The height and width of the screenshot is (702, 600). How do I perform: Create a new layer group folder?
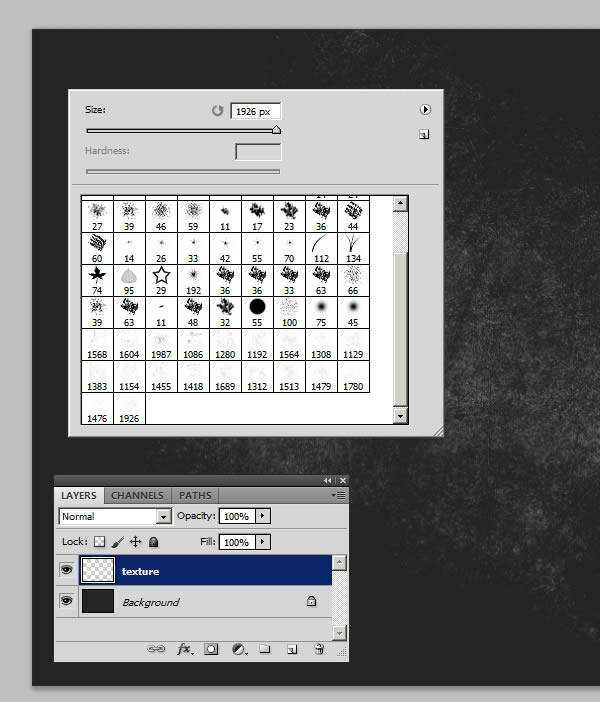(265, 649)
